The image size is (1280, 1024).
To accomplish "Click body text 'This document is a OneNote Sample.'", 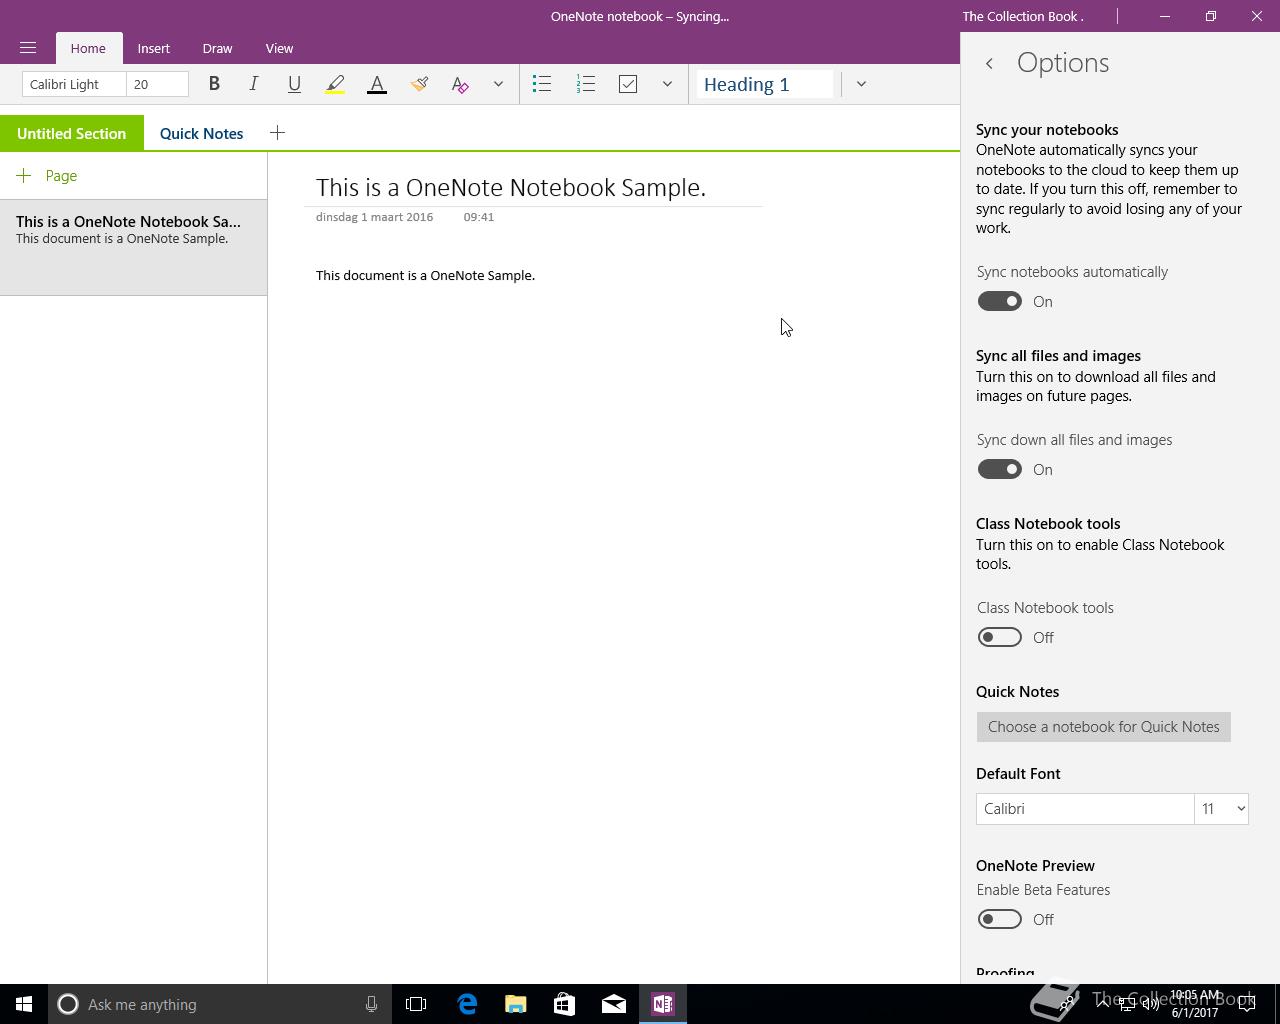I will pyautogui.click(x=425, y=275).
